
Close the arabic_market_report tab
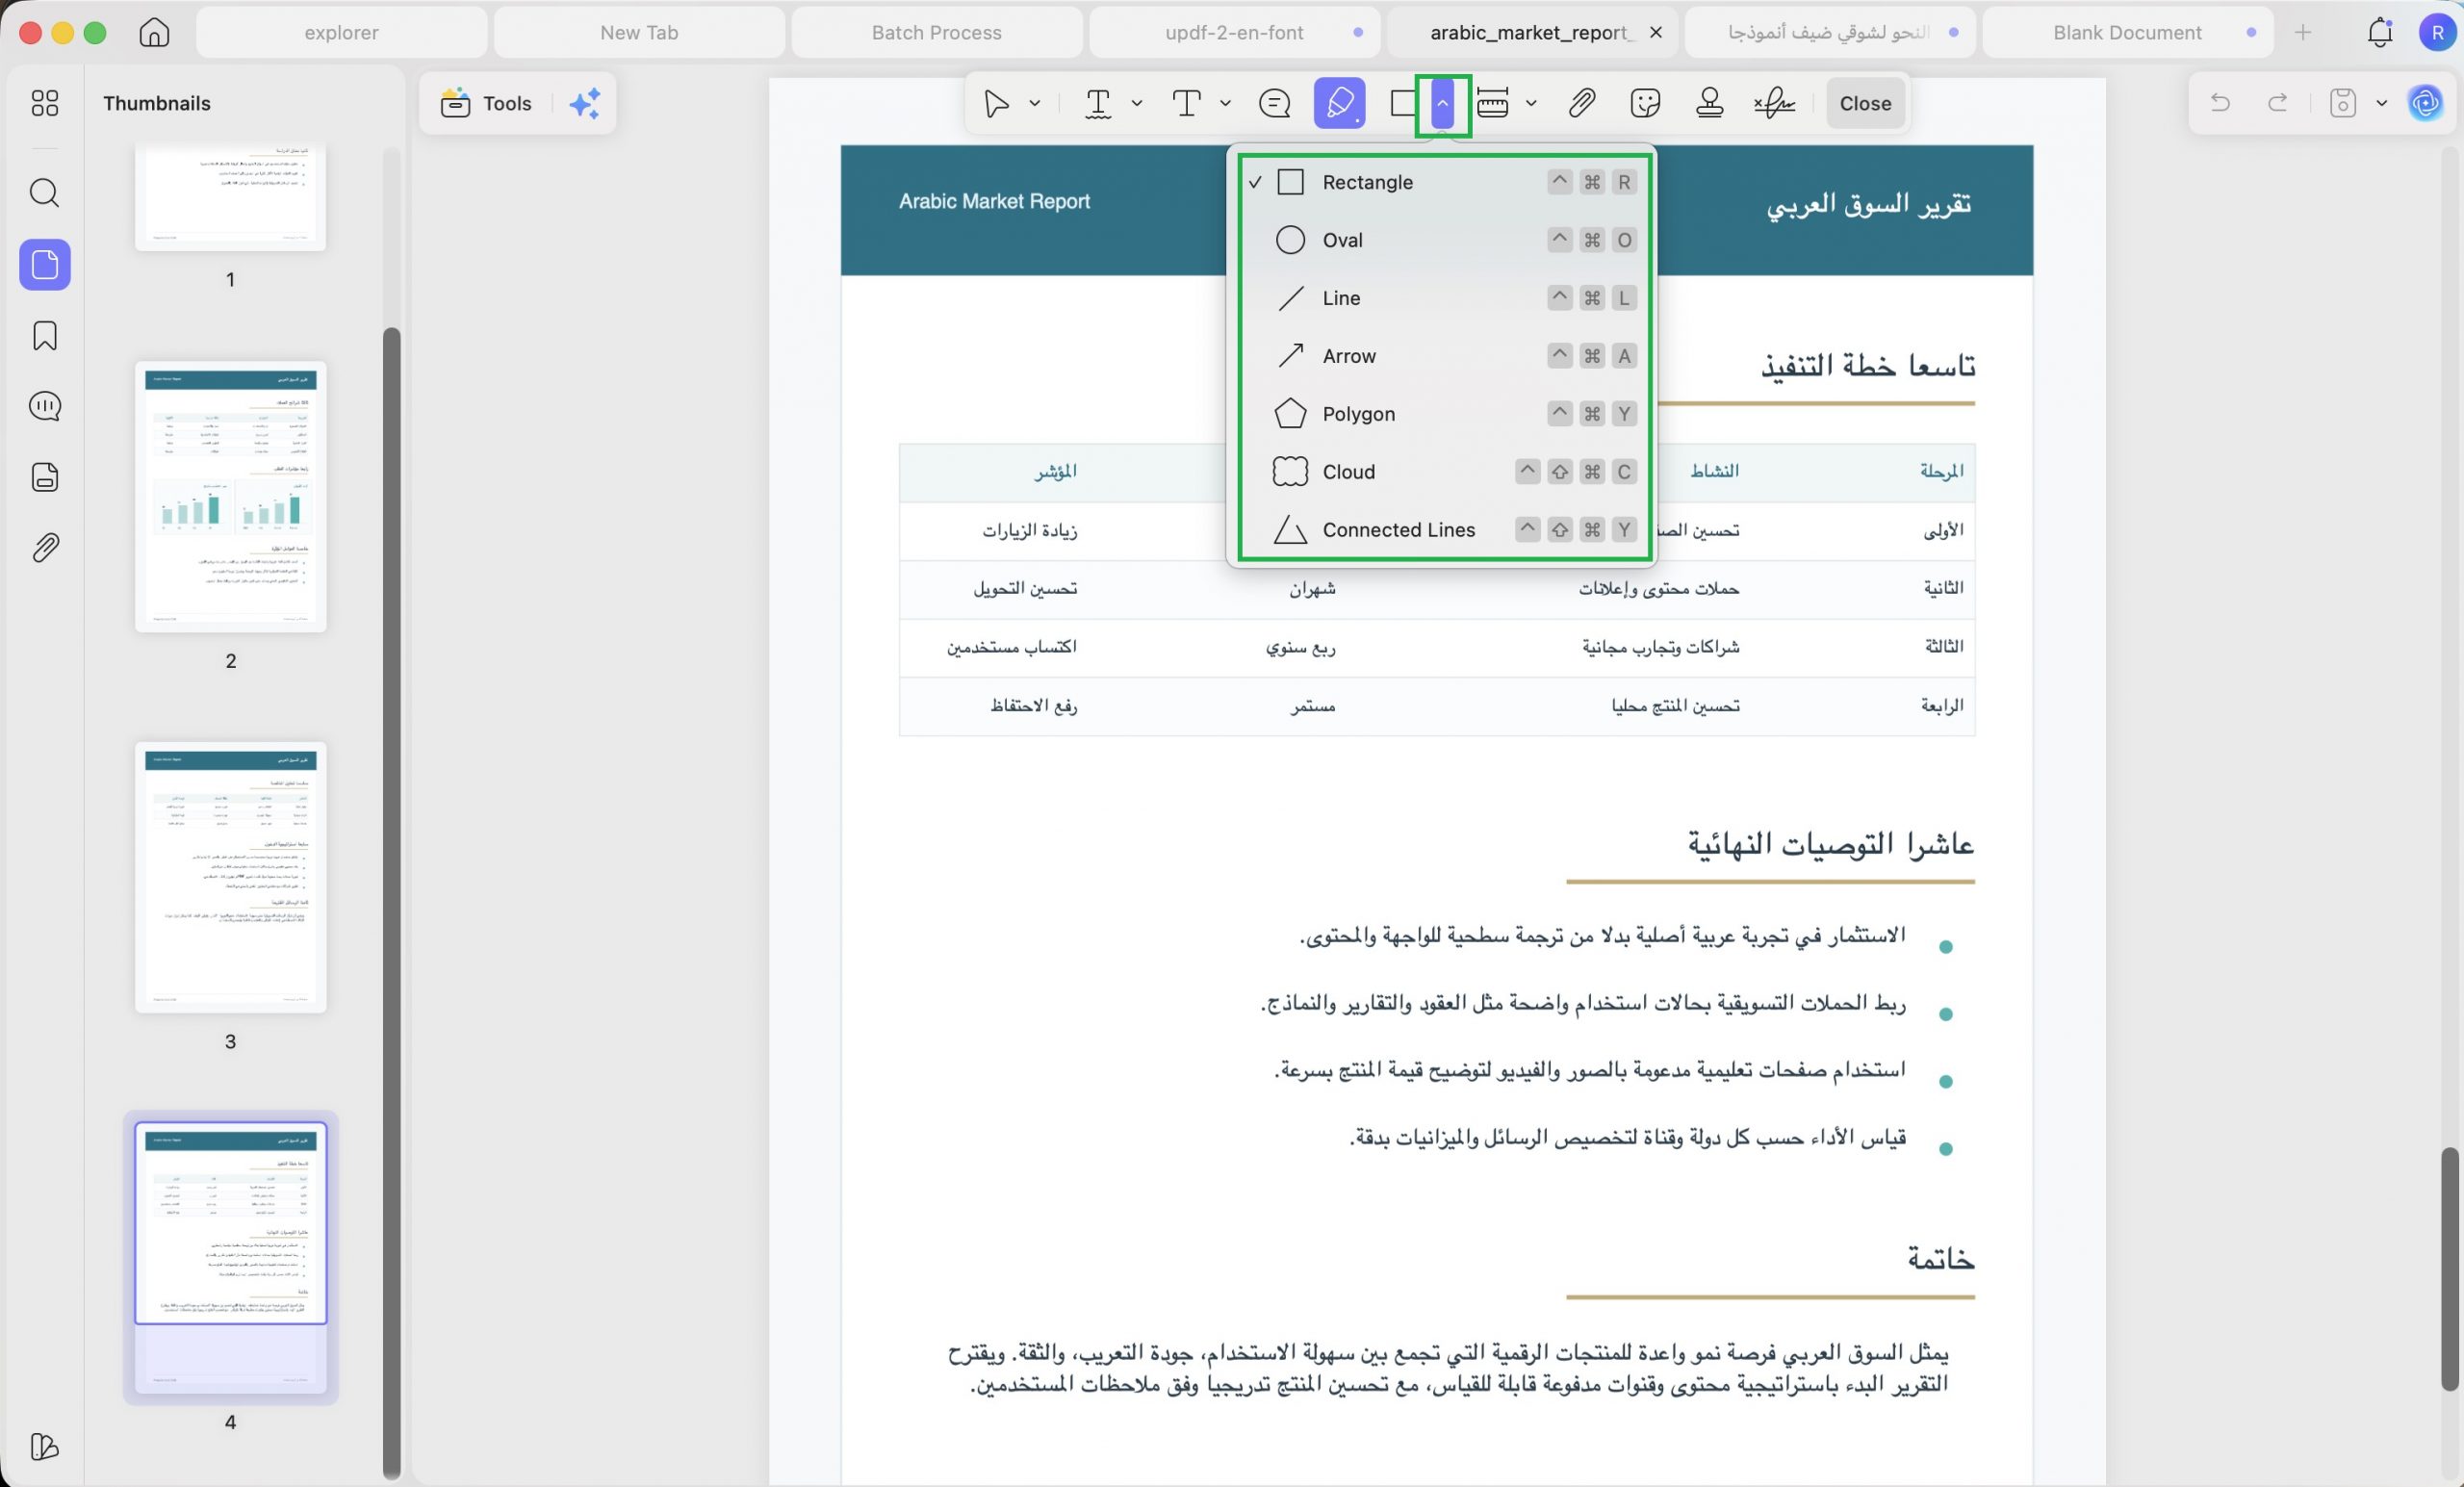pos(1656,32)
